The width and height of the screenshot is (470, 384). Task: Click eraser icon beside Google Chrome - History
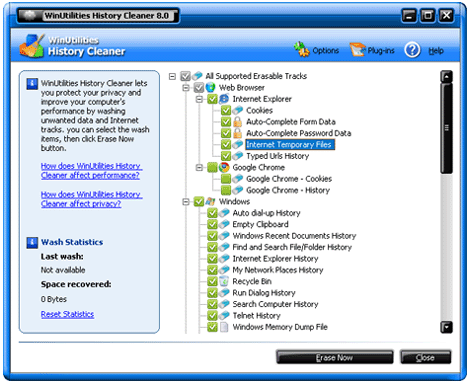(x=237, y=190)
